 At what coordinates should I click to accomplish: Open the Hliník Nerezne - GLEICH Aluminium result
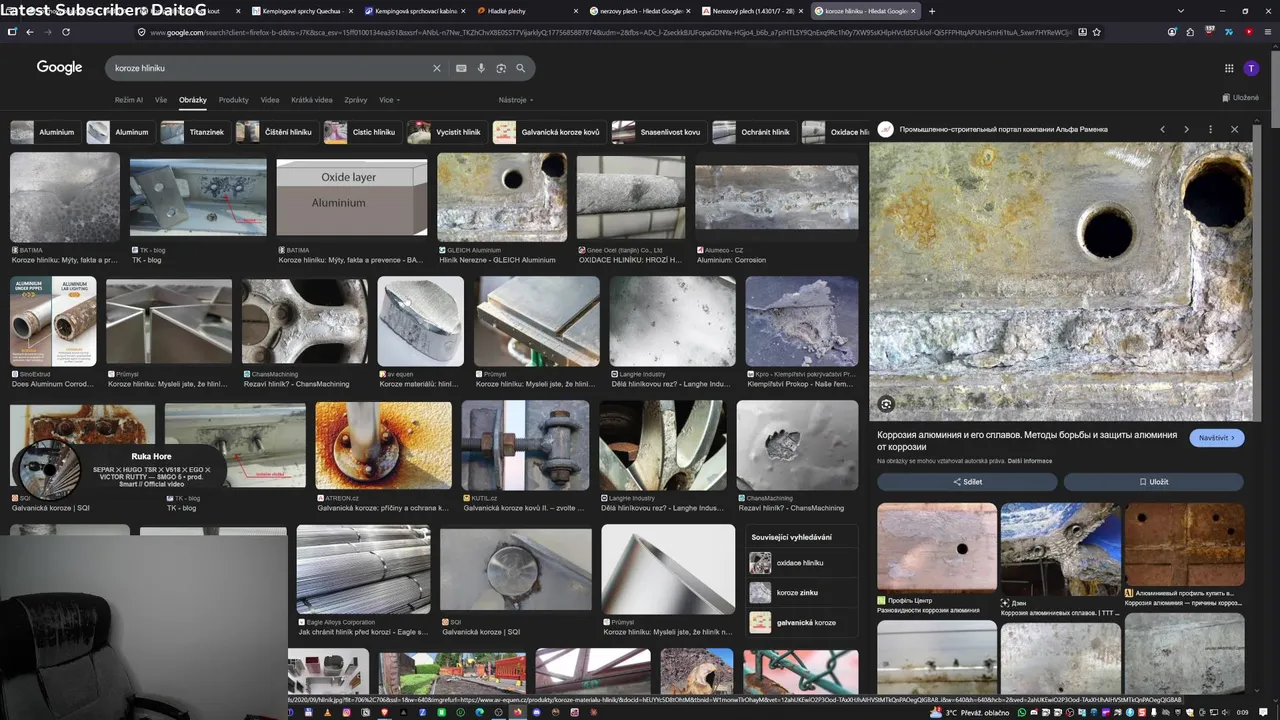click(502, 197)
